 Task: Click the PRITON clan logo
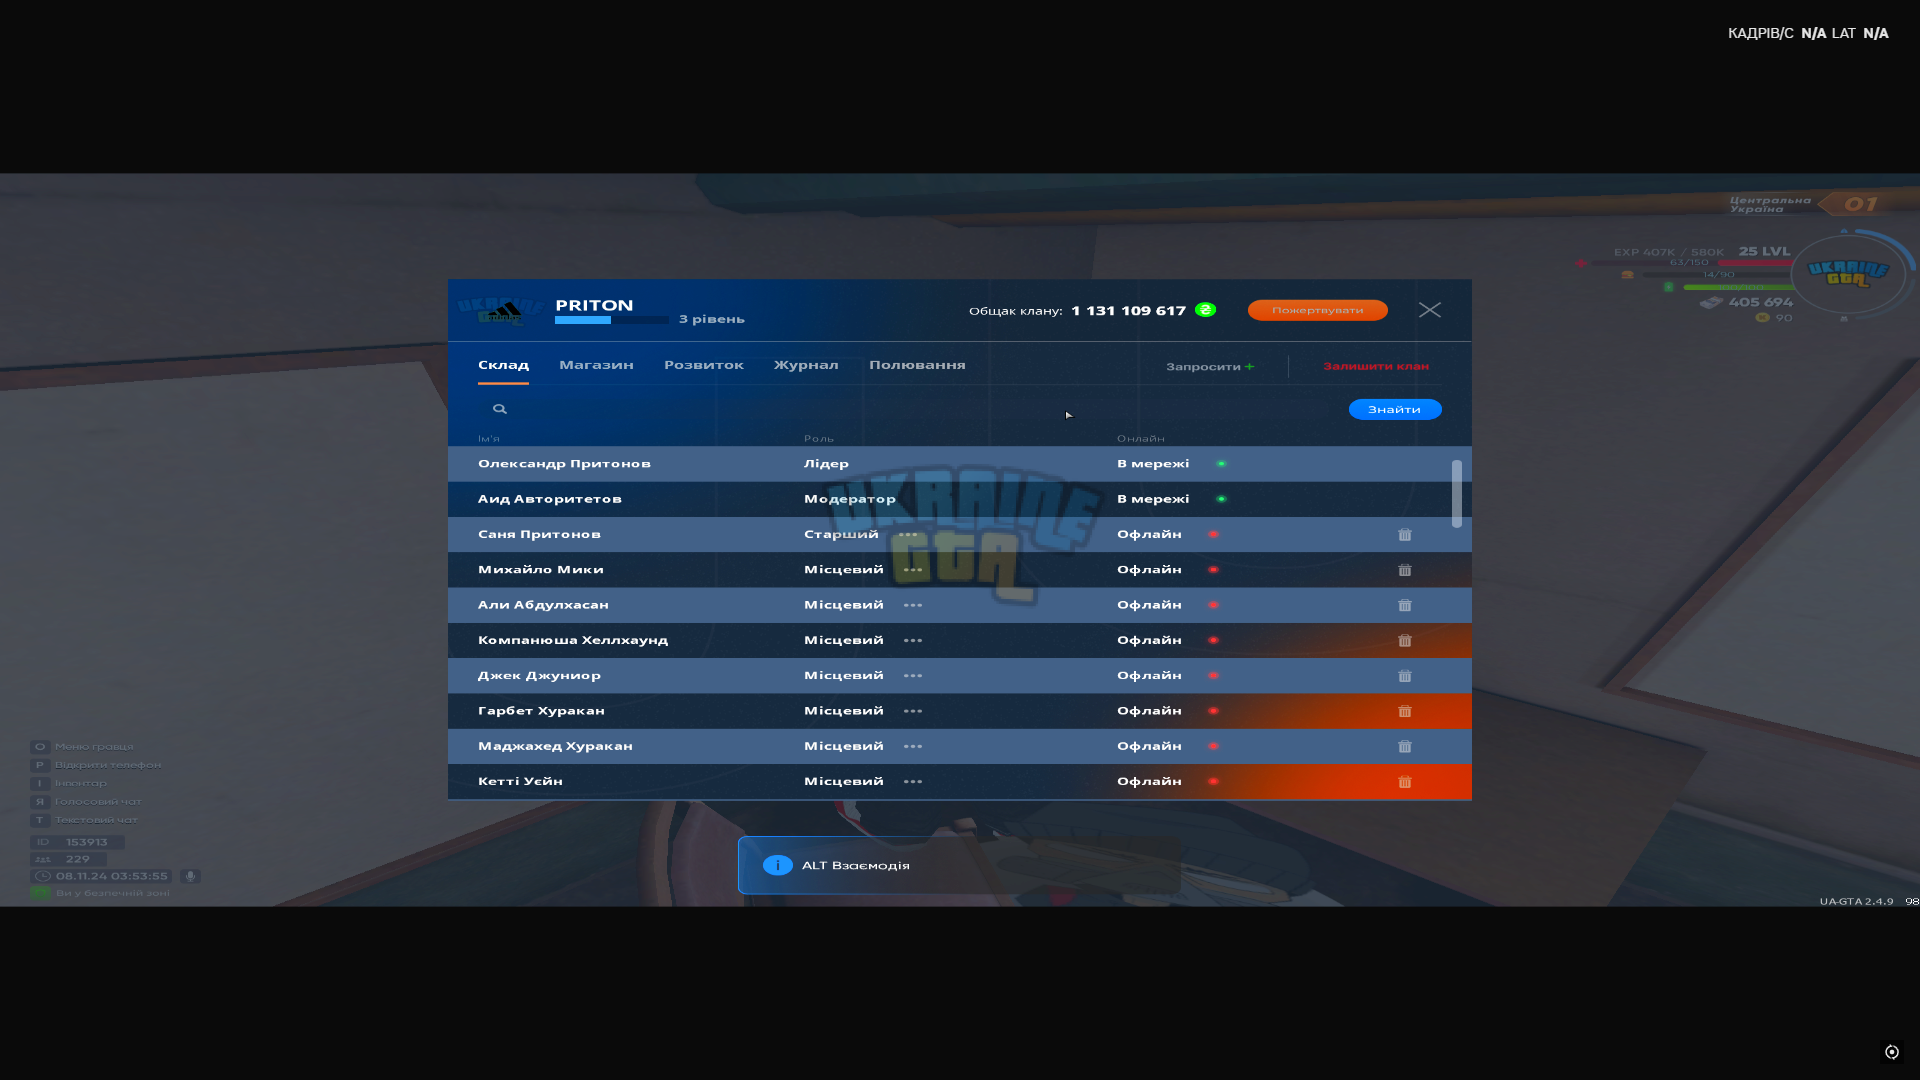[x=502, y=311]
